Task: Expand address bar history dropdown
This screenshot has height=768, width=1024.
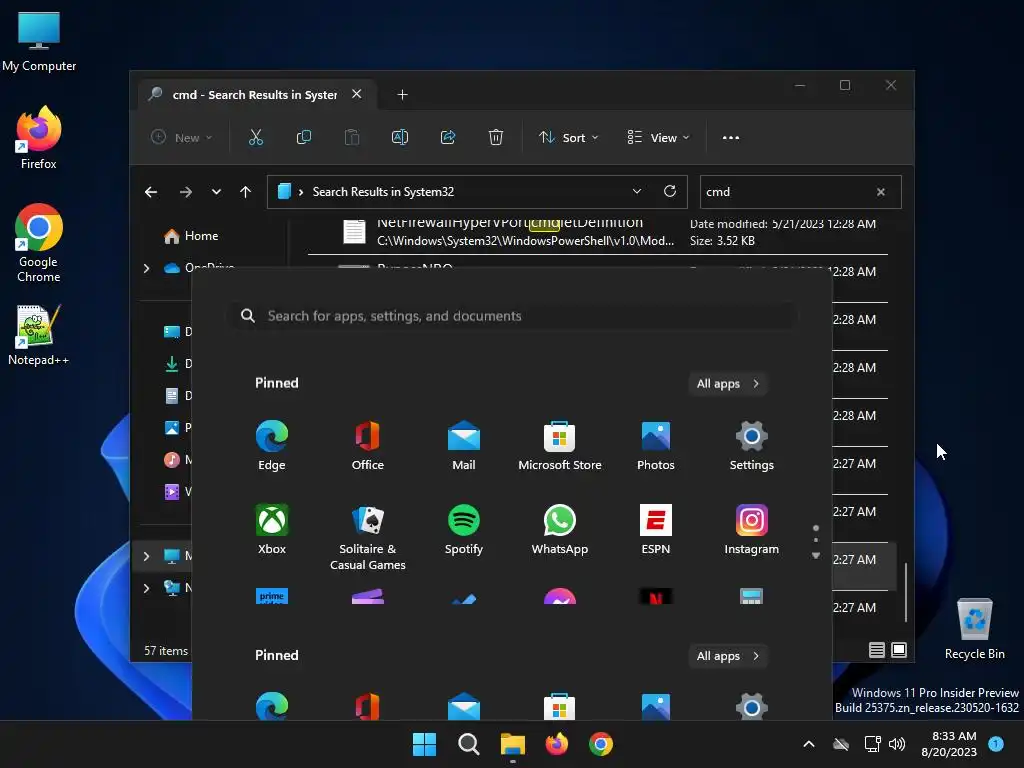Action: tap(637, 191)
